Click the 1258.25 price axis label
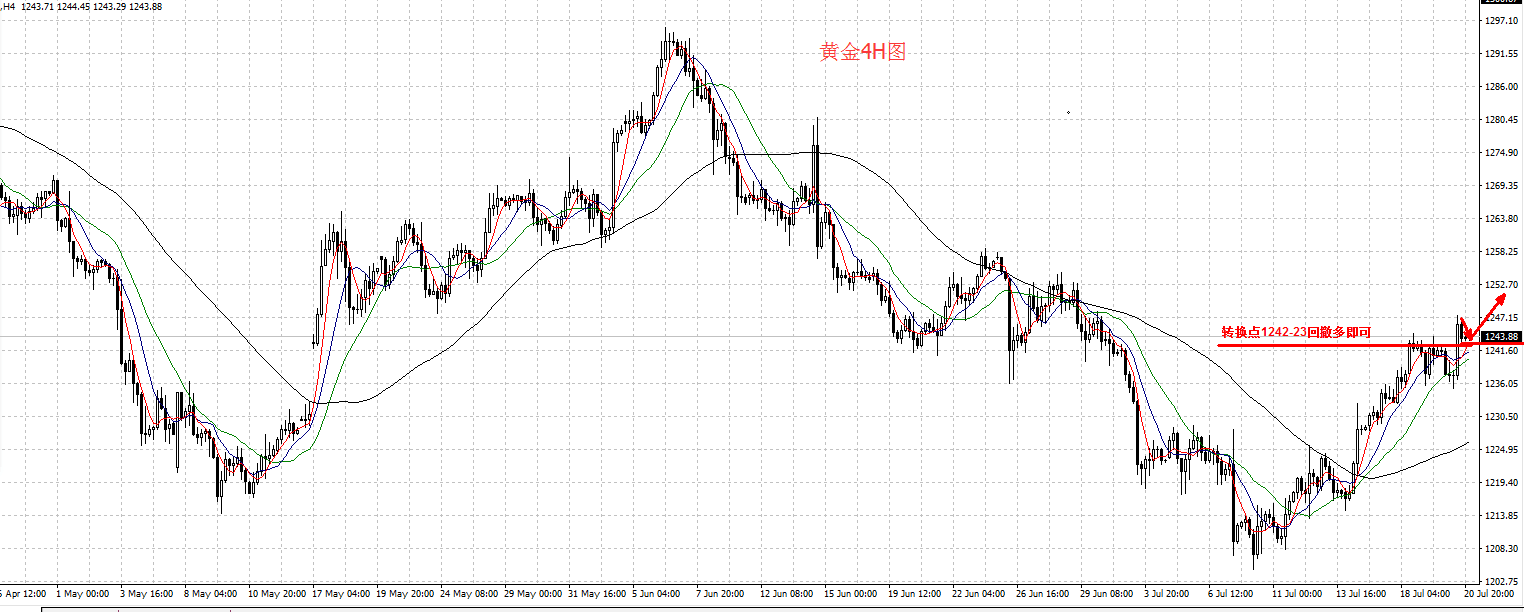 [x=1503, y=251]
